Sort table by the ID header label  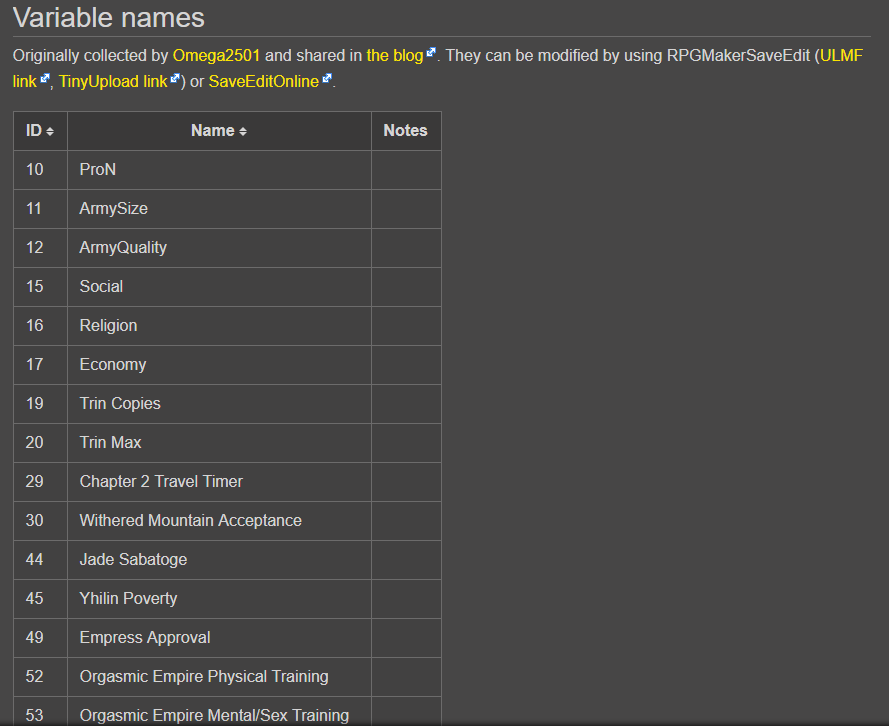pos(34,131)
